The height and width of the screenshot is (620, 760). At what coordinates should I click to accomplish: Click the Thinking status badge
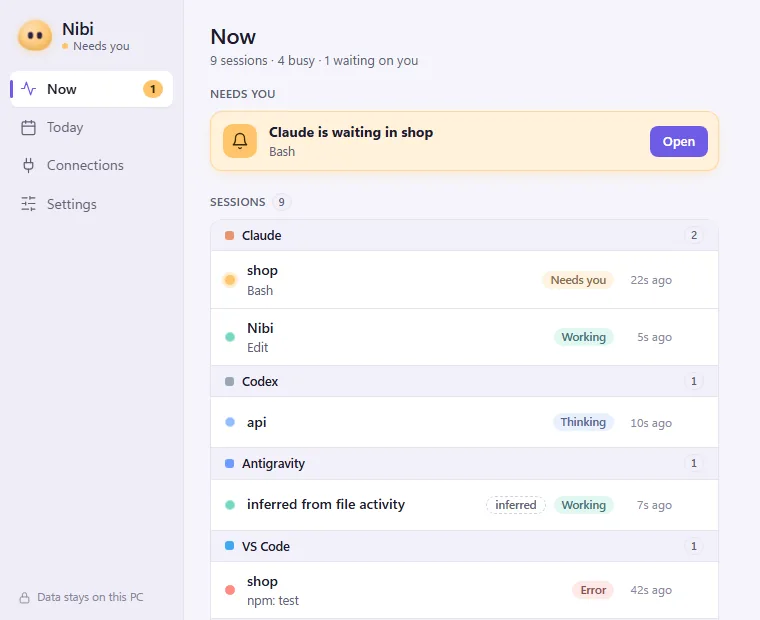583,422
